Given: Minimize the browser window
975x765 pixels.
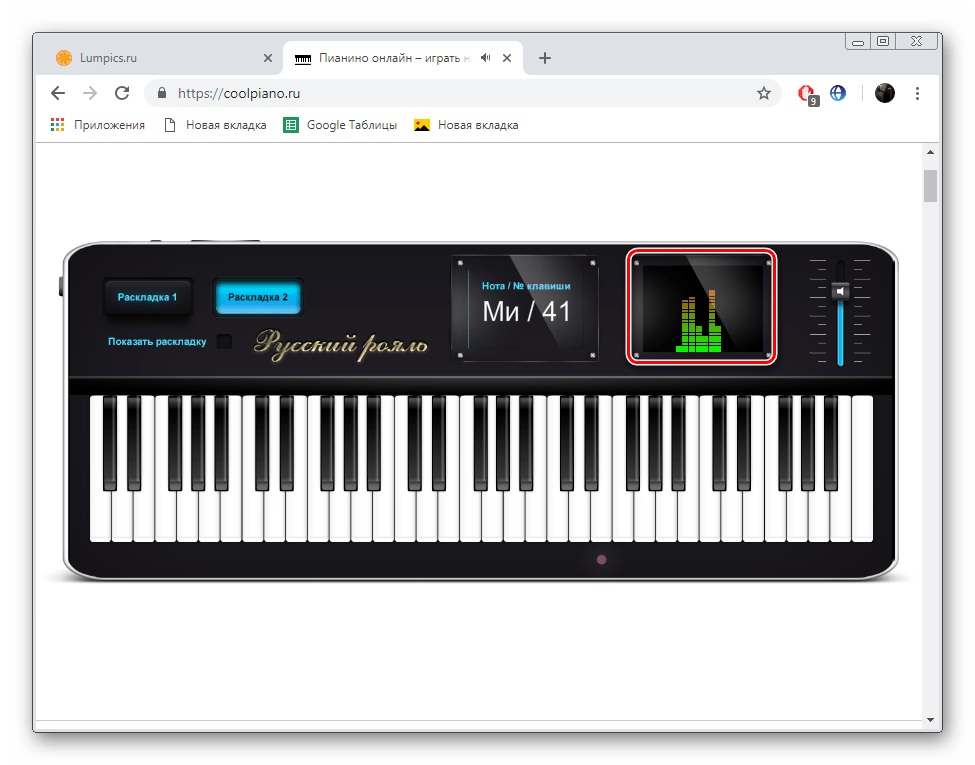Looking at the screenshot, I should pyautogui.click(x=858, y=42).
